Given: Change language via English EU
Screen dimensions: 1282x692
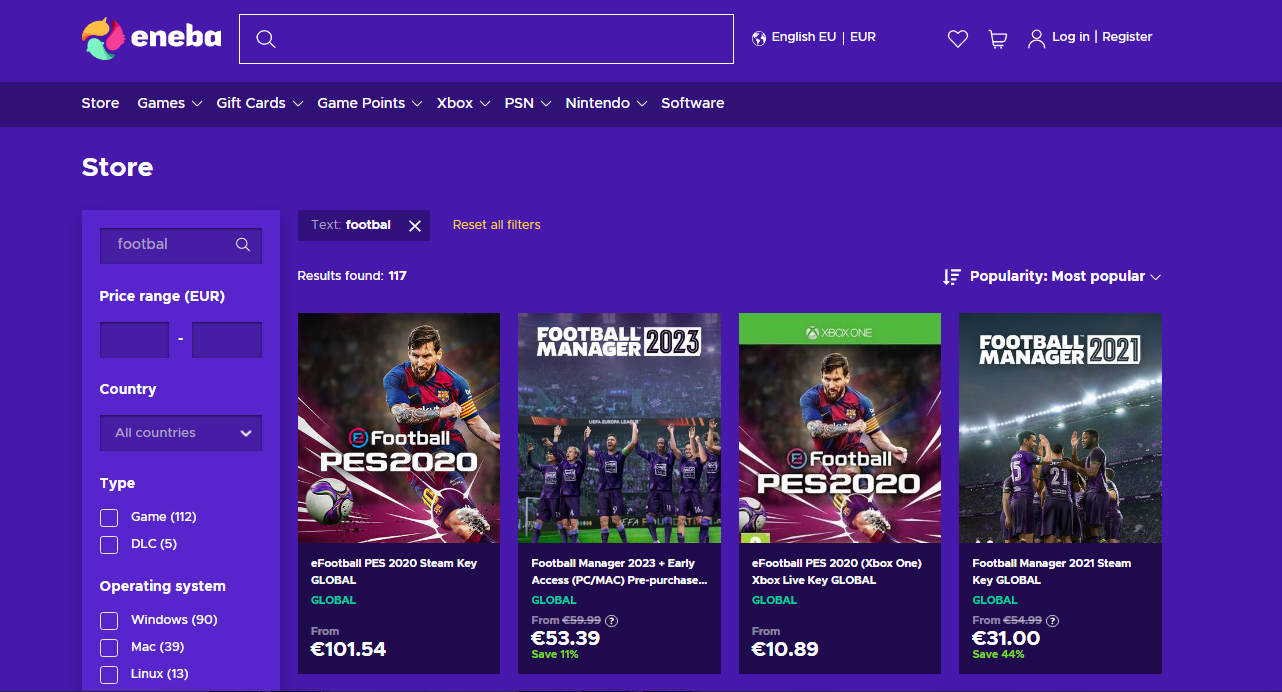Looking at the screenshot, I should (803, 37).
